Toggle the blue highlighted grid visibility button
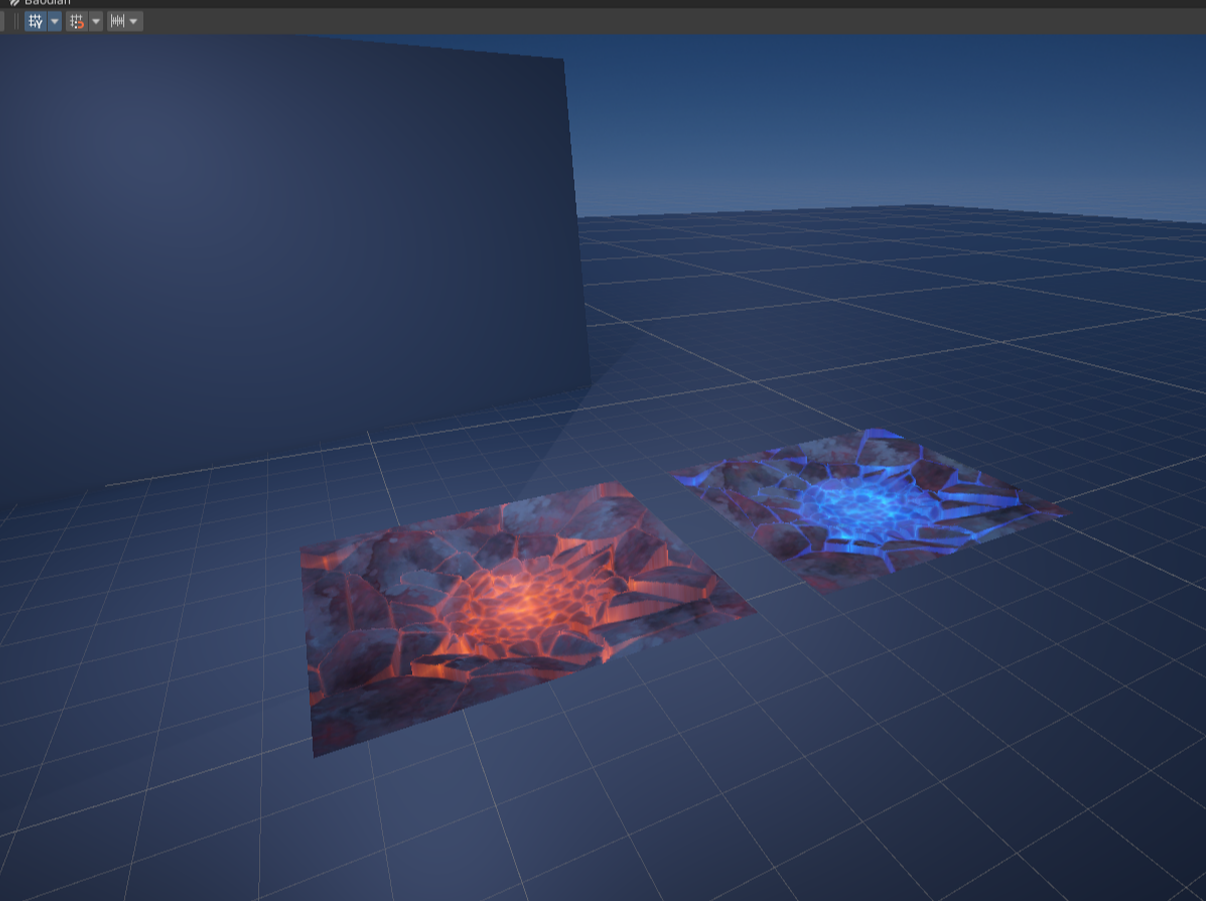The width and height of the screenshot is (1206, 905). [x=36, y=21]
